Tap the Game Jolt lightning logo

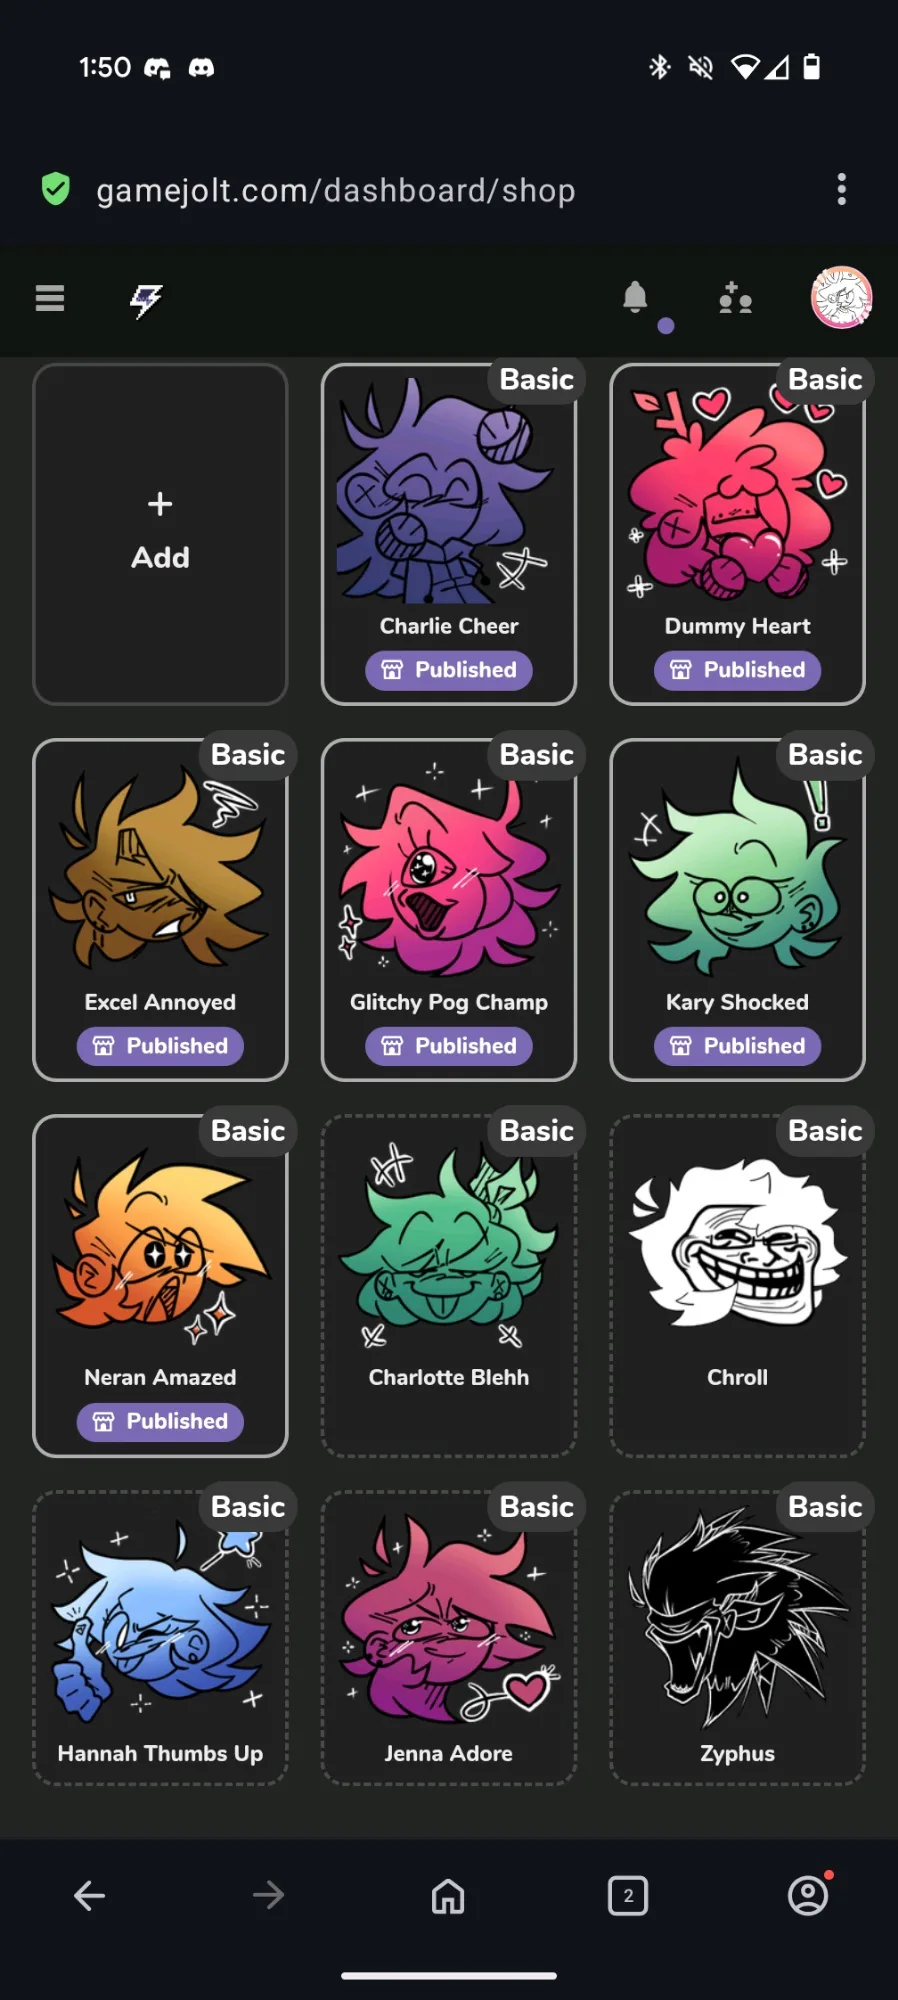pyautogui.click(x=146, y=299)
